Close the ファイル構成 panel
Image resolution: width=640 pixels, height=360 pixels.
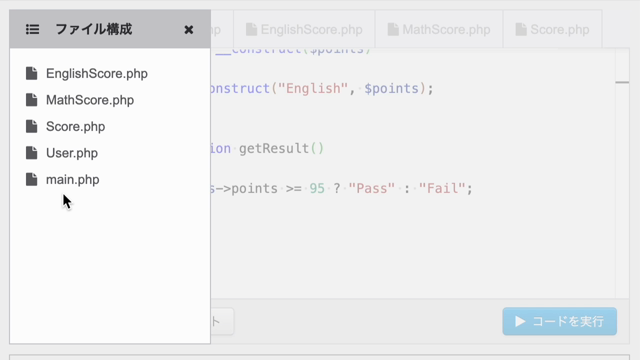click(189, 30)
